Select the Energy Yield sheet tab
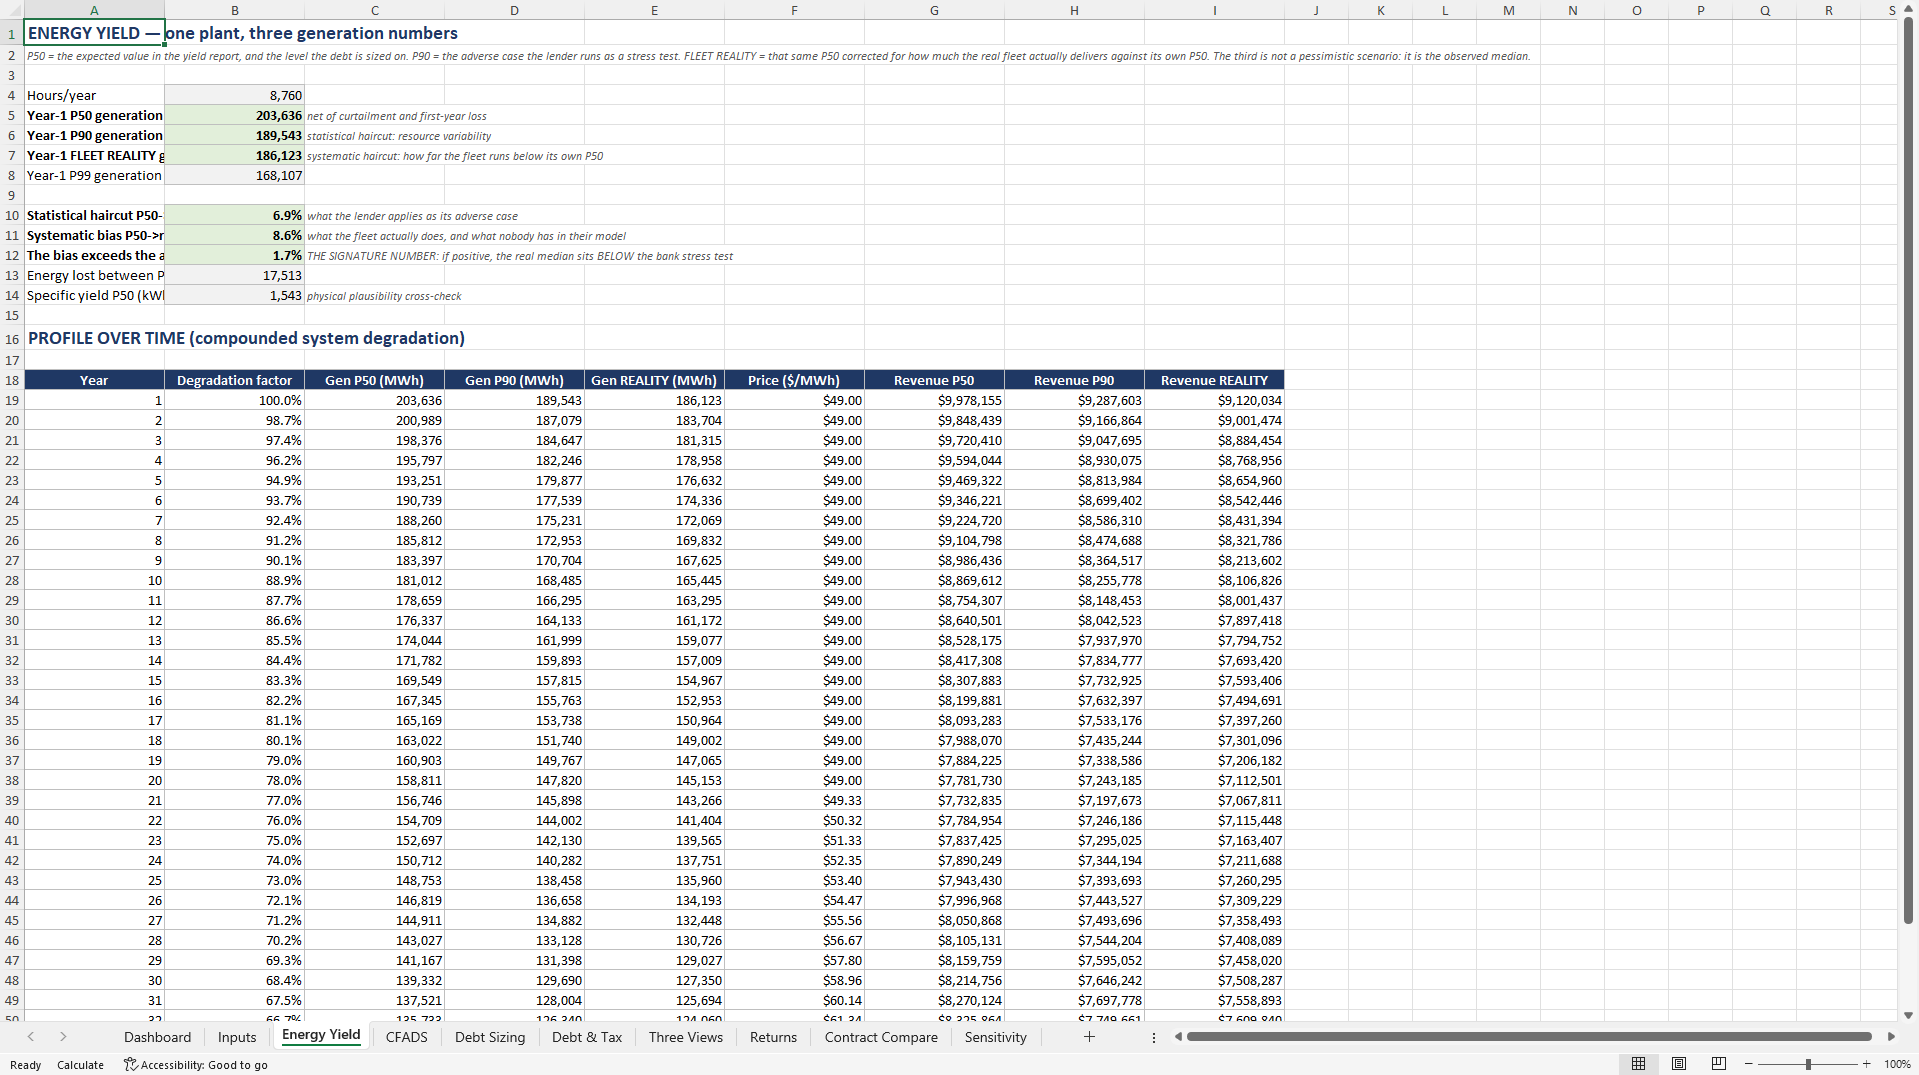The image size is (1919, 1075). [x=321, y=1036]
